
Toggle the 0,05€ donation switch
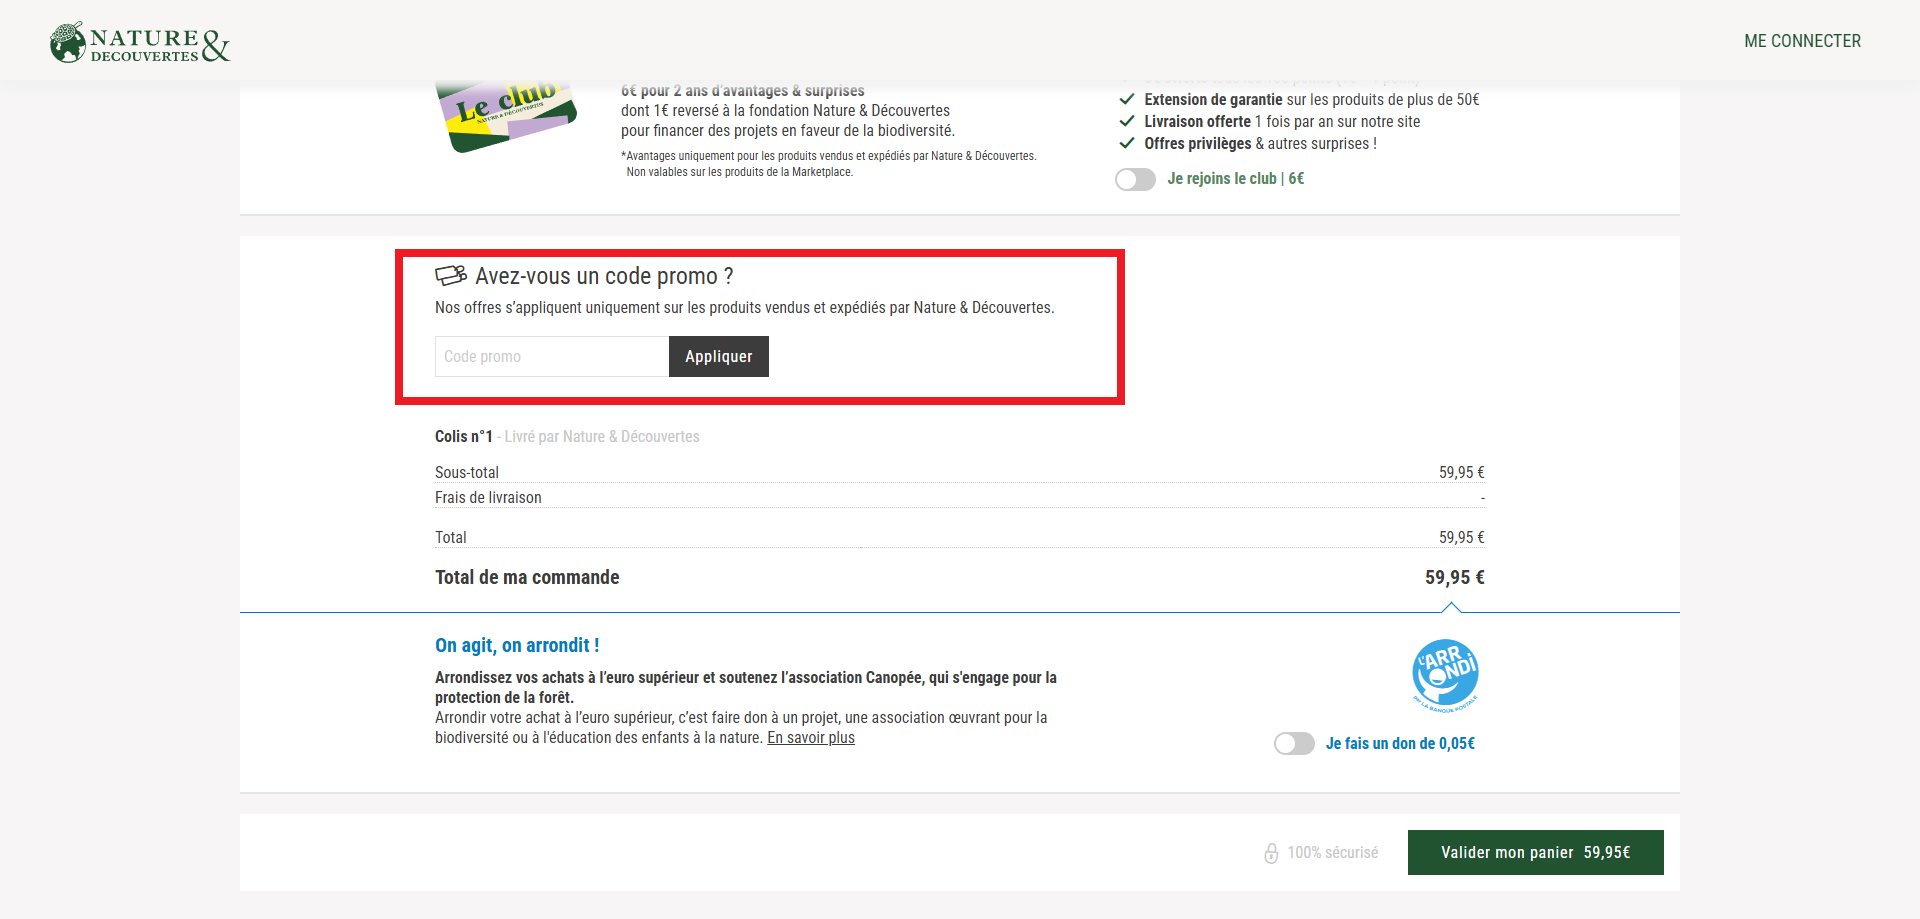1294,744
